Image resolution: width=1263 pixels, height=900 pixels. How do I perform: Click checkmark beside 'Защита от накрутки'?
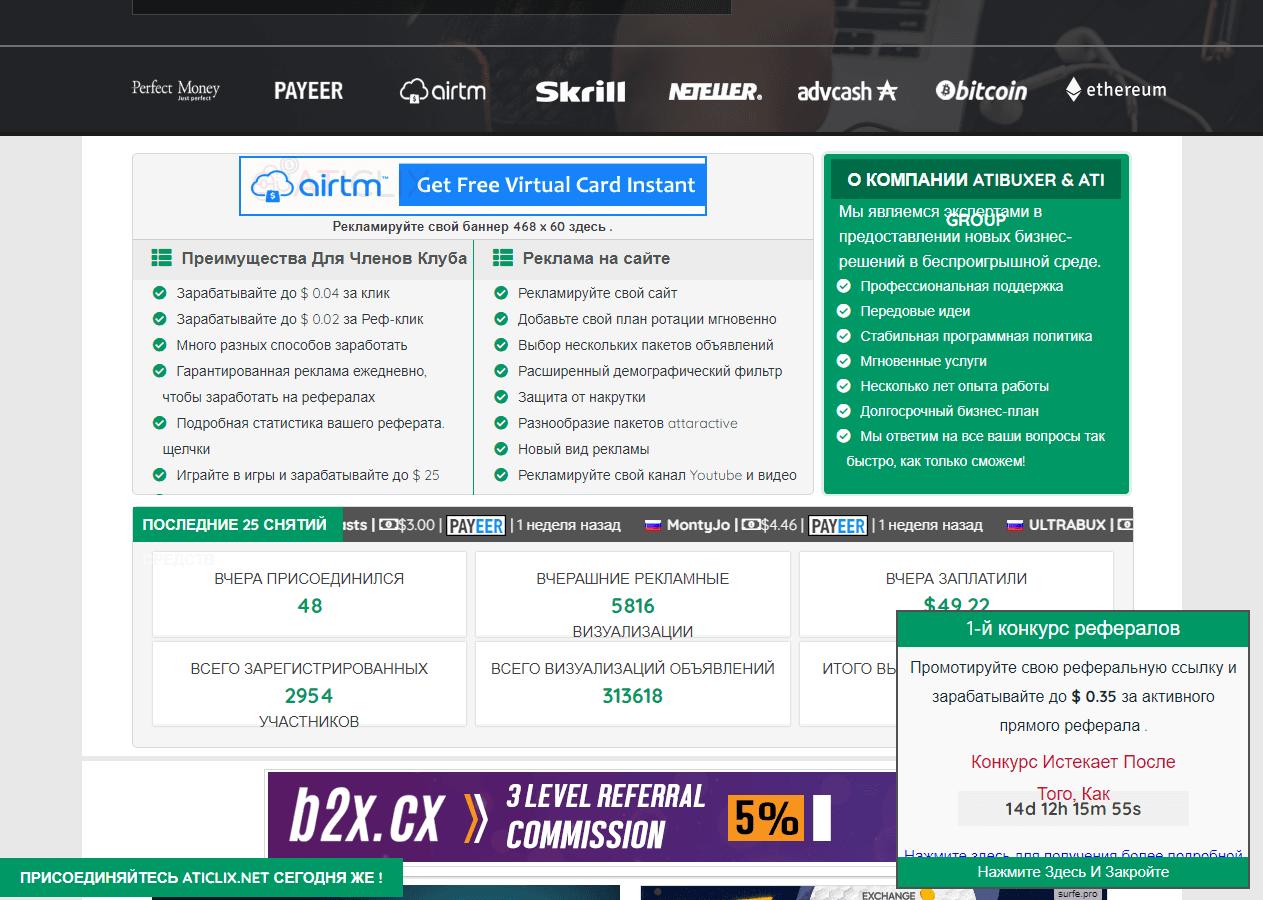tap(501, 397)
